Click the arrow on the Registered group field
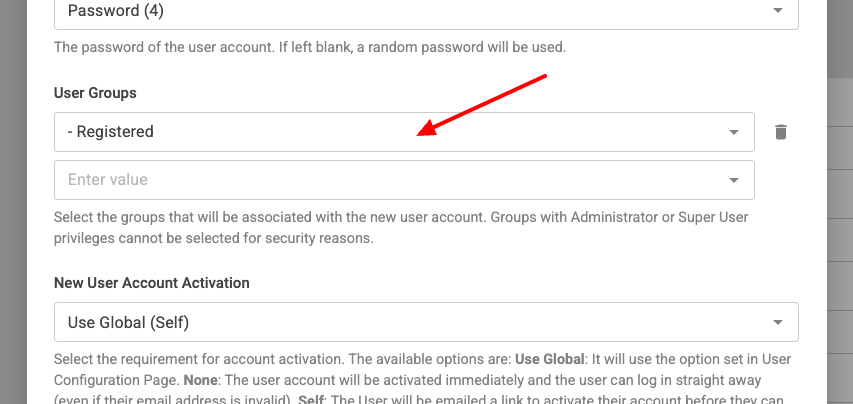 (734, 132)
